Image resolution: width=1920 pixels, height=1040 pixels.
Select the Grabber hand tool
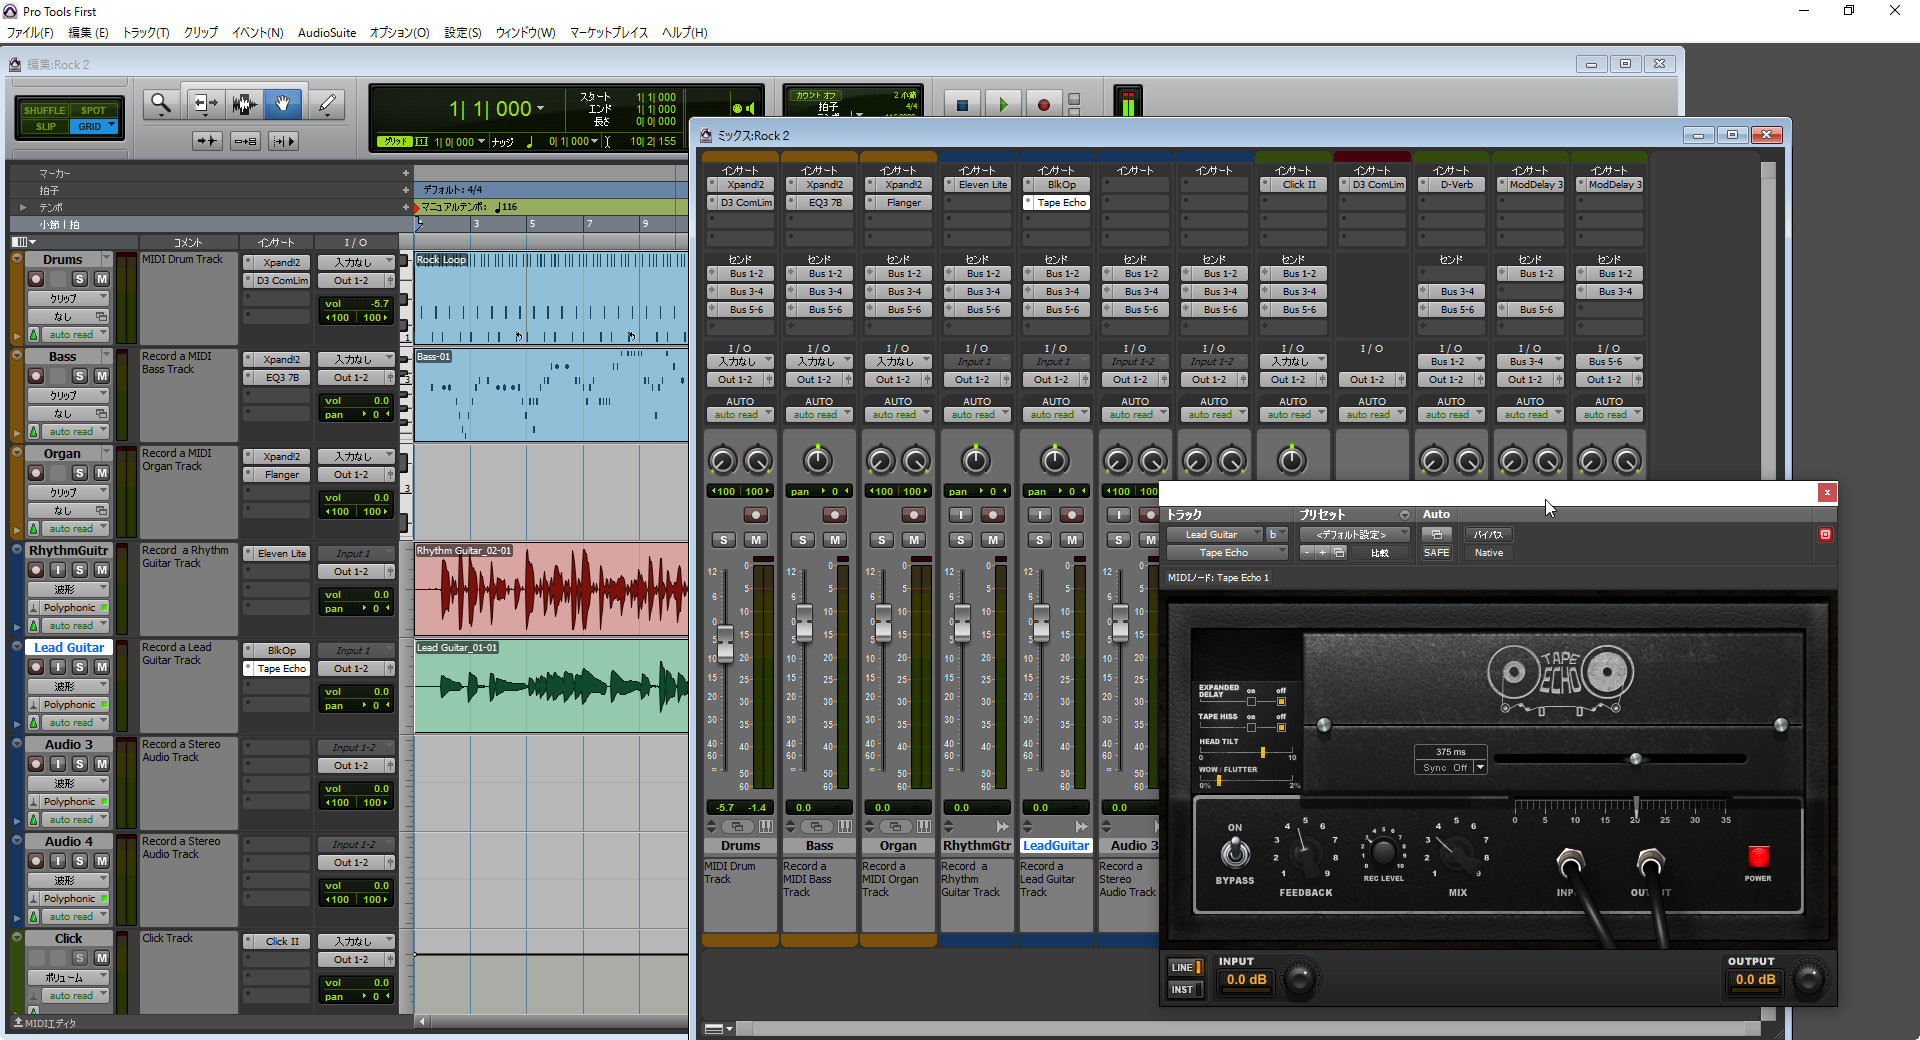[283, 104]
